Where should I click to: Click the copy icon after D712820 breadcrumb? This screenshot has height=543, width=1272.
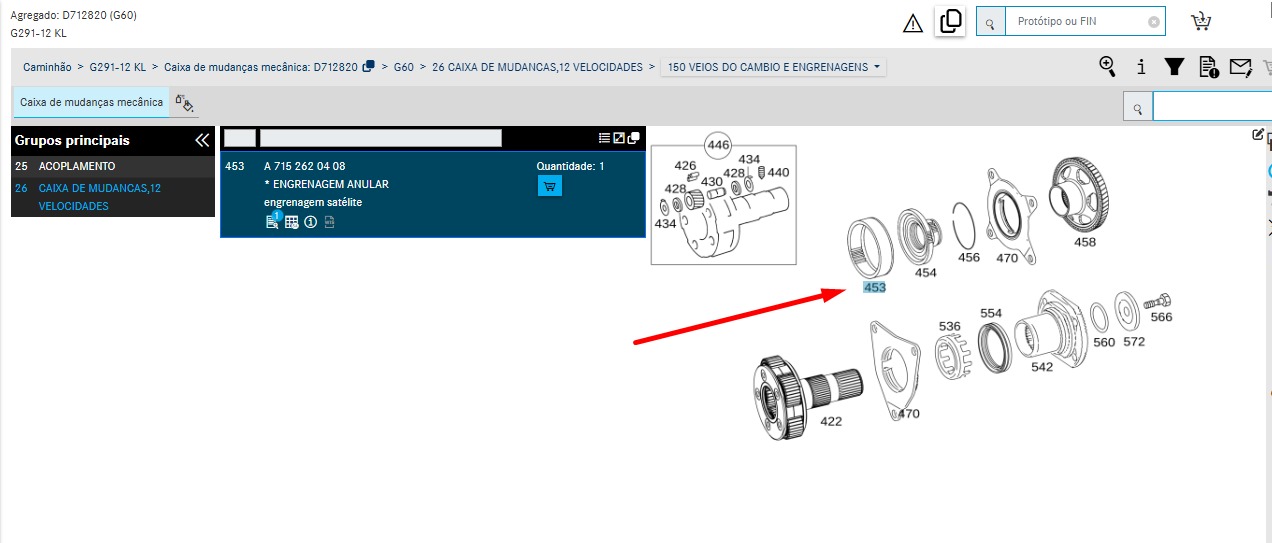pyautogui.click(x=368, y=66)
